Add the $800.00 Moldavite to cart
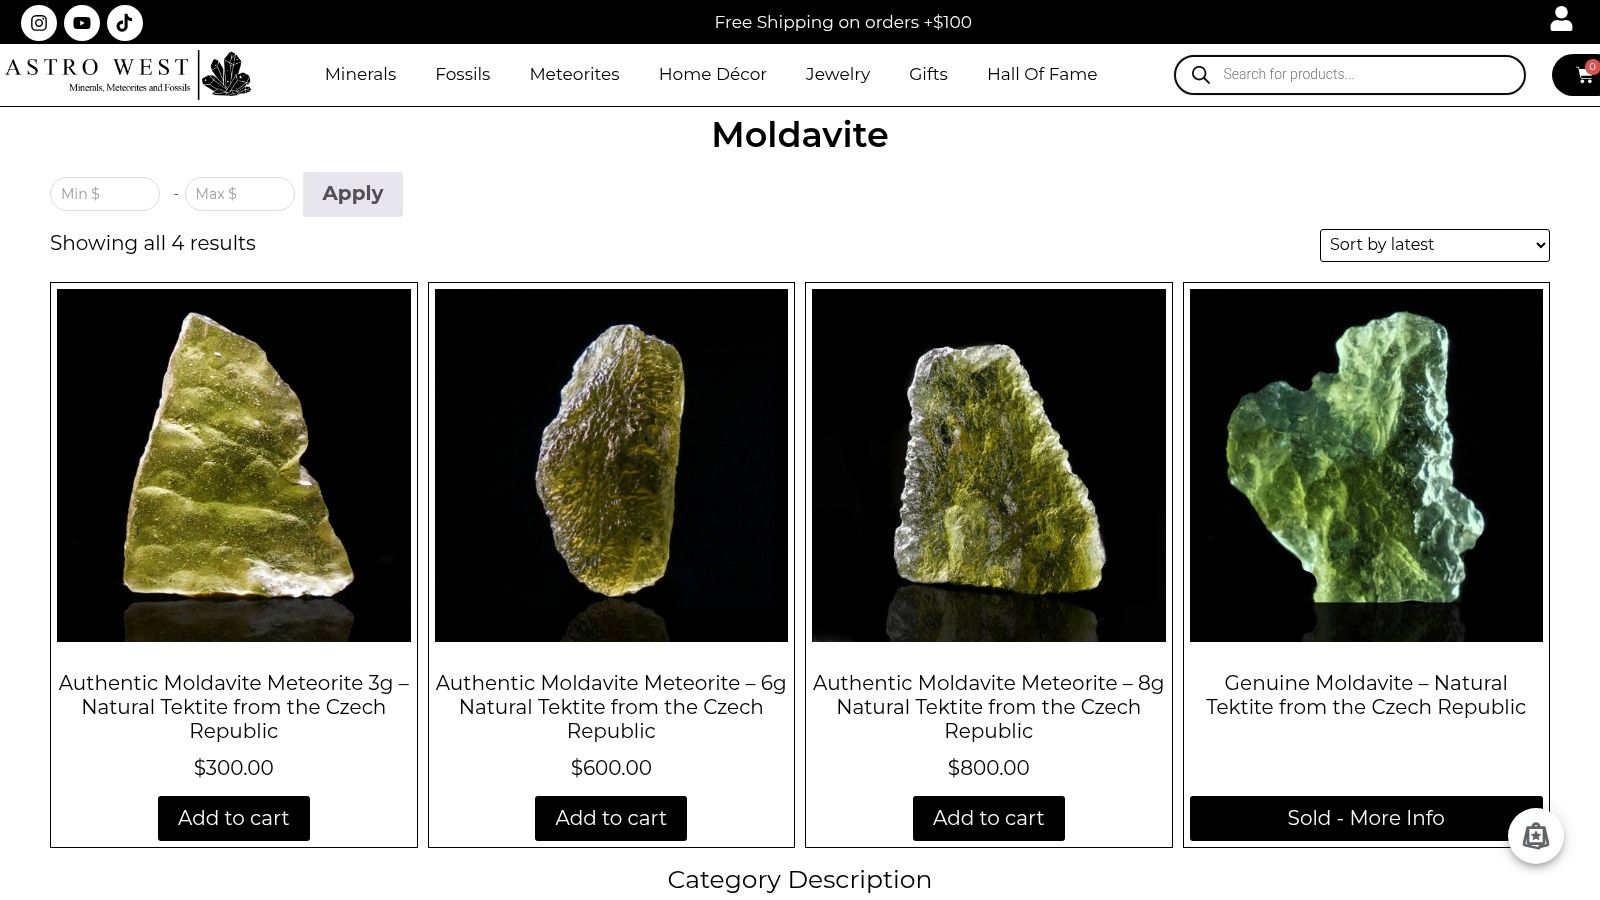Screen dimensions: 1600x900 point(989,818)
